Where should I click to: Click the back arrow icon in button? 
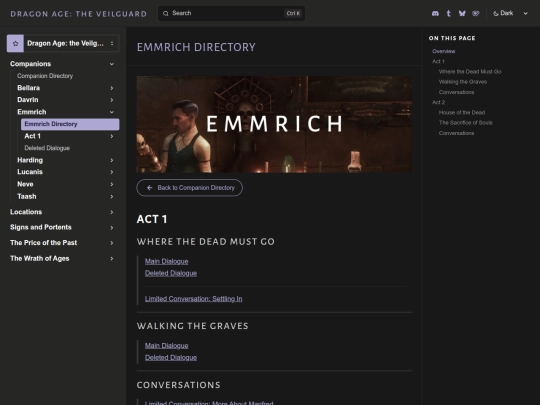[149, 188]
